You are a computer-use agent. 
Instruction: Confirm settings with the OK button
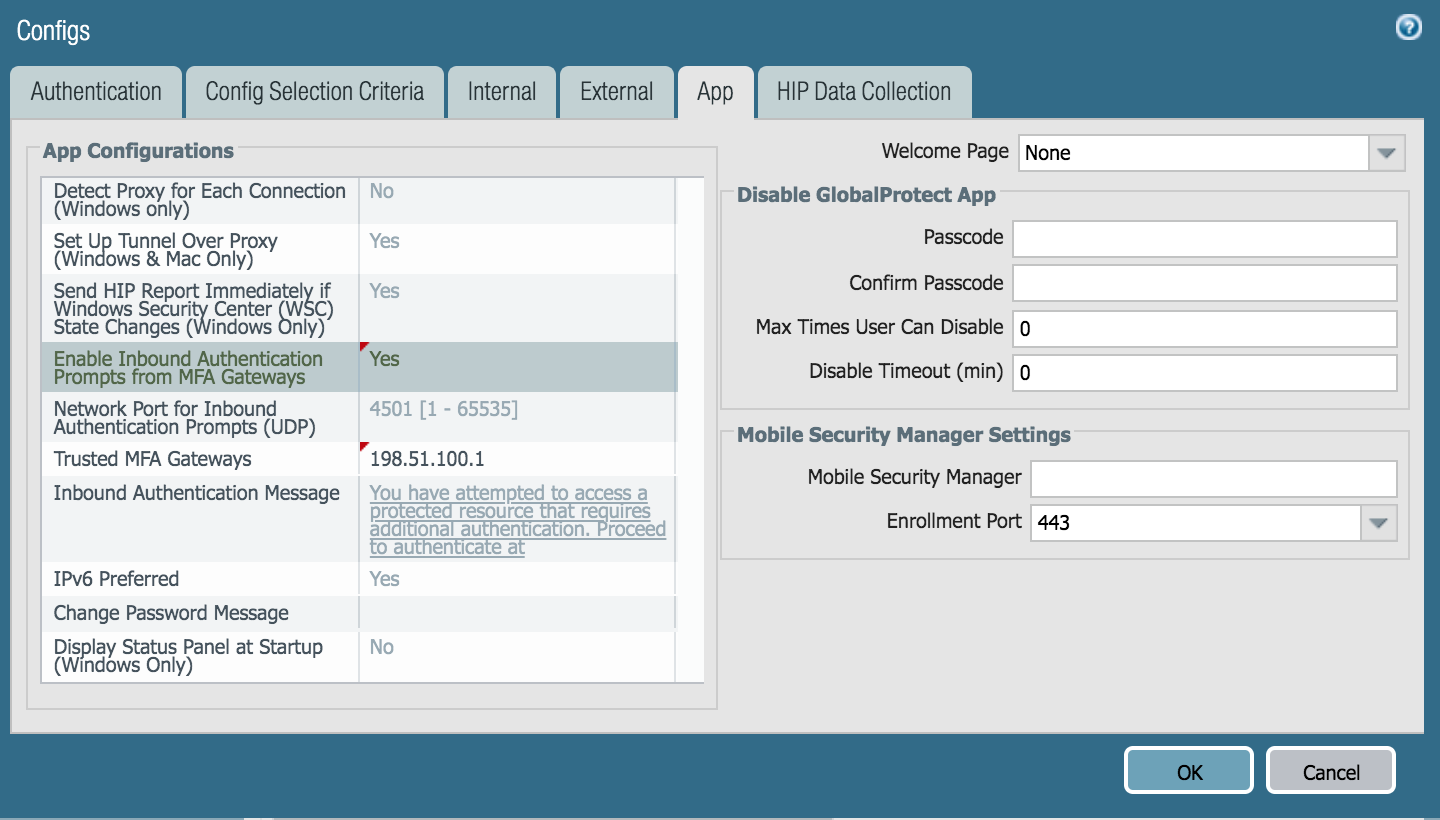[x=1189, y=771]
